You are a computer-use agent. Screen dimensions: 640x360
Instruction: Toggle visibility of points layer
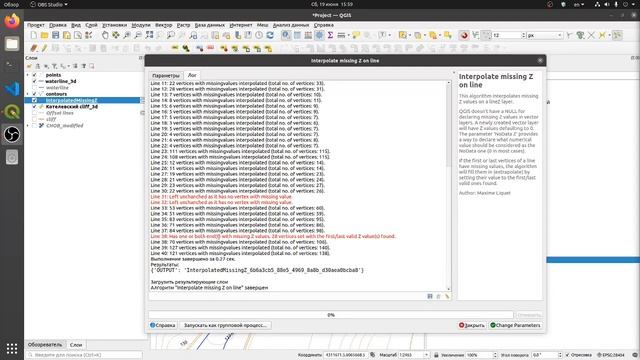coord(34,75)
